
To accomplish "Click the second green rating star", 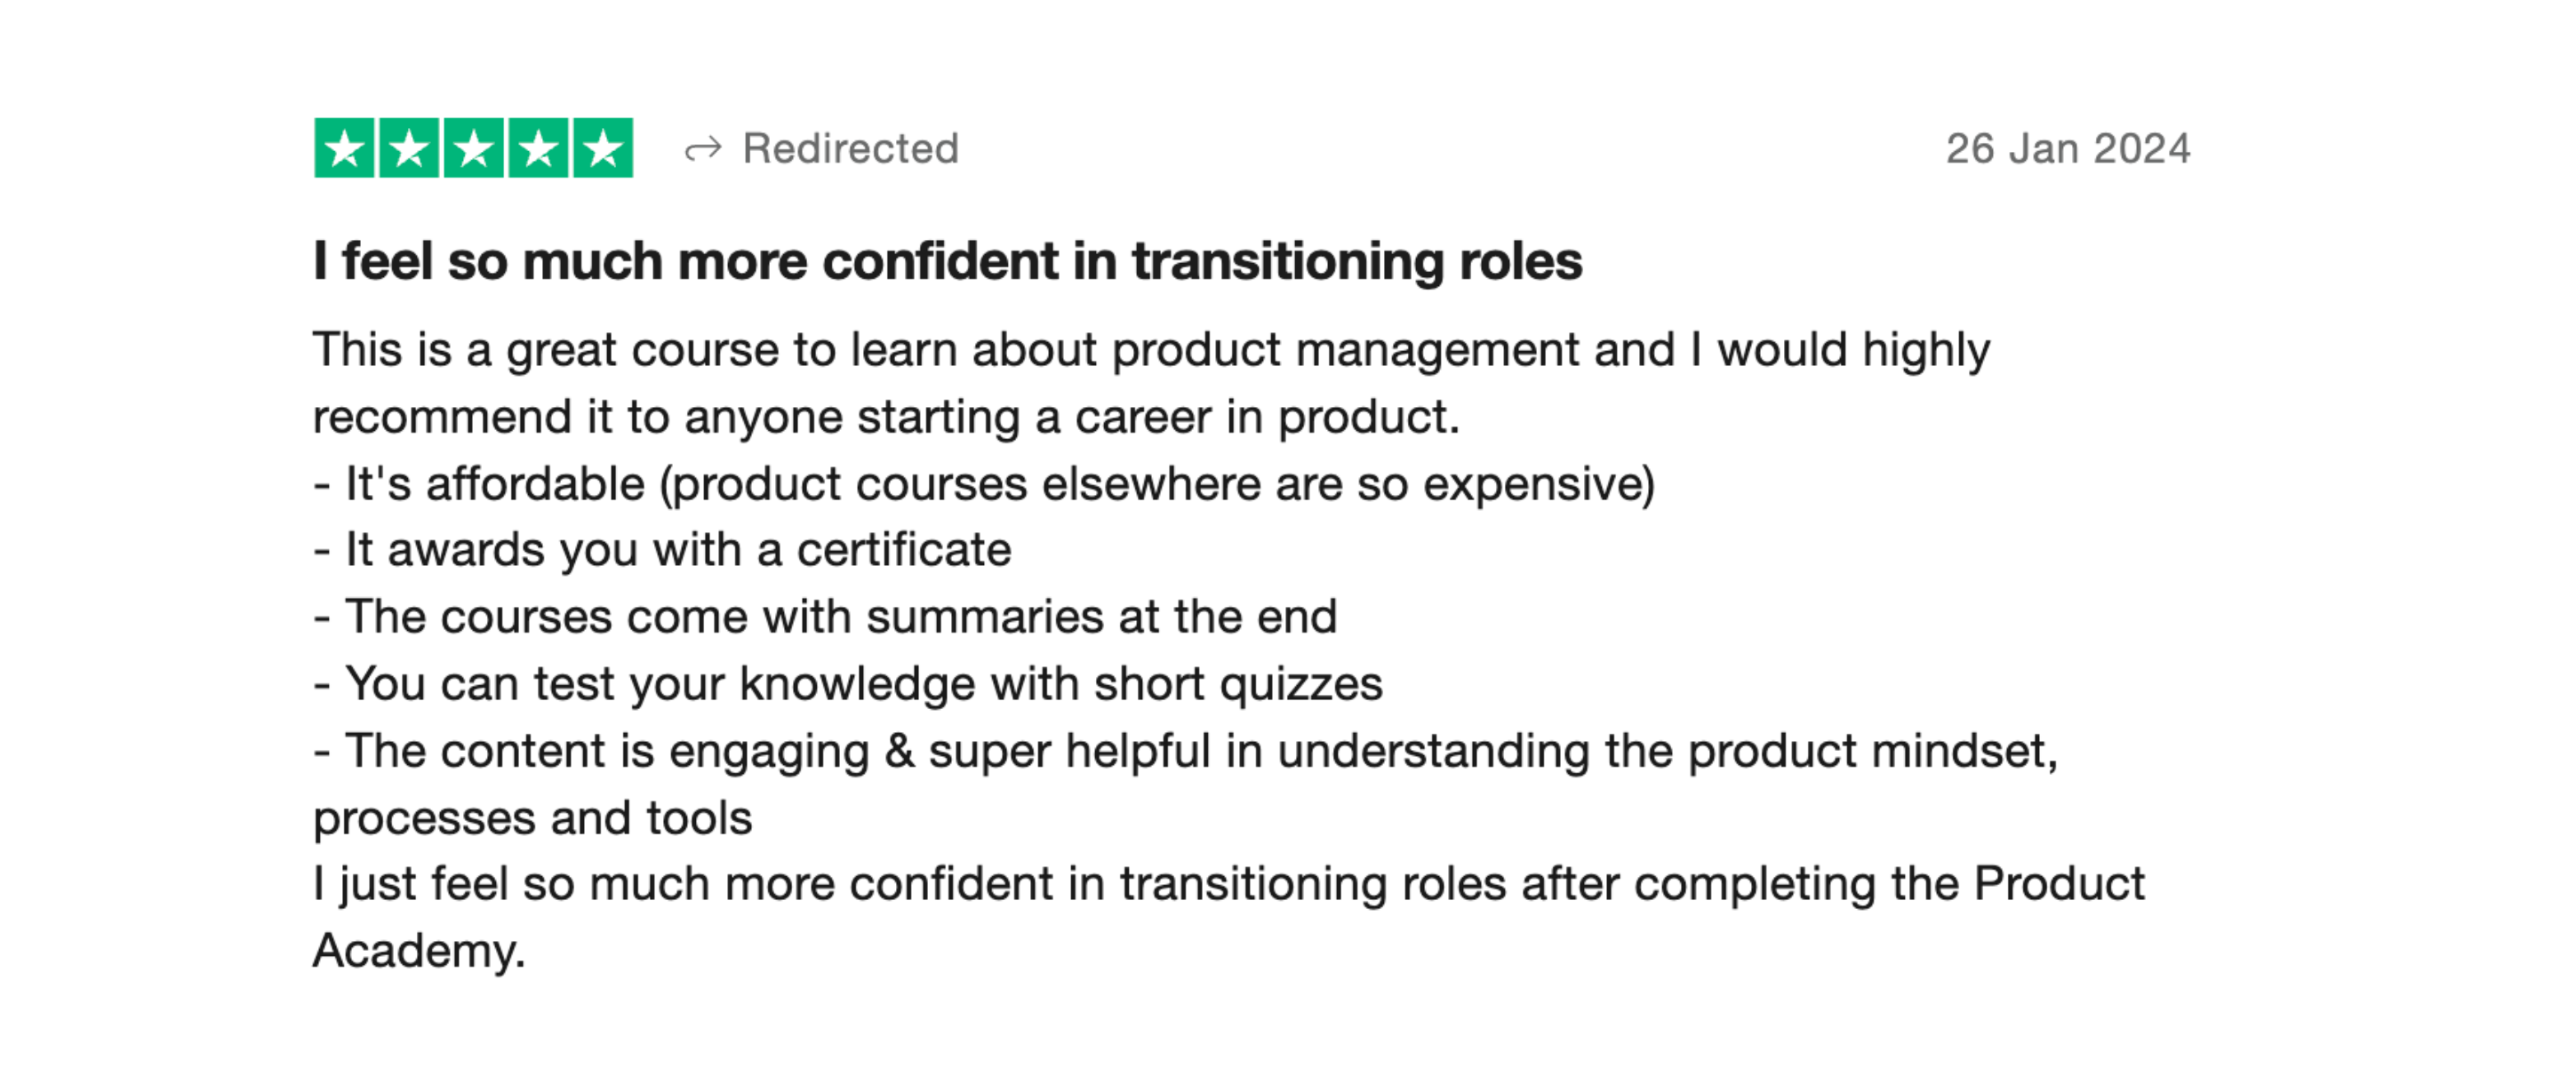I will [409, 148].
